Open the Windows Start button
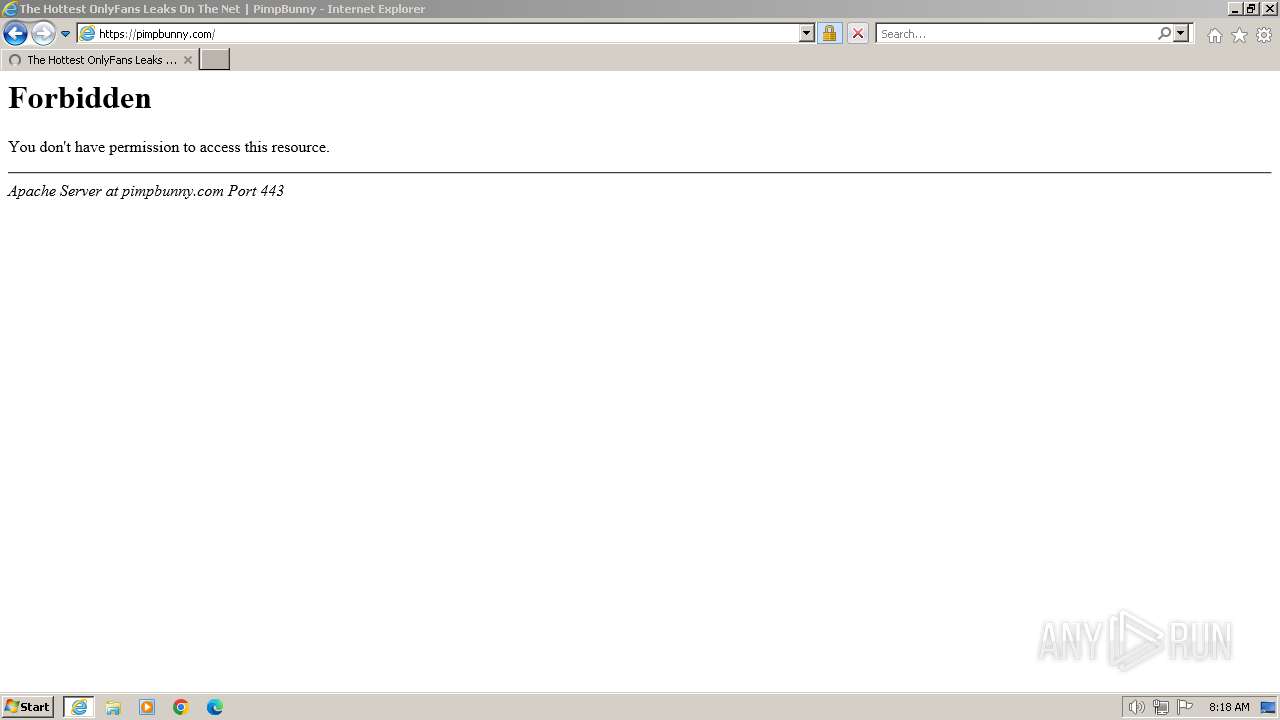Image resolution: width=1280 pixels, height=720 pixels. pos(27,707)
